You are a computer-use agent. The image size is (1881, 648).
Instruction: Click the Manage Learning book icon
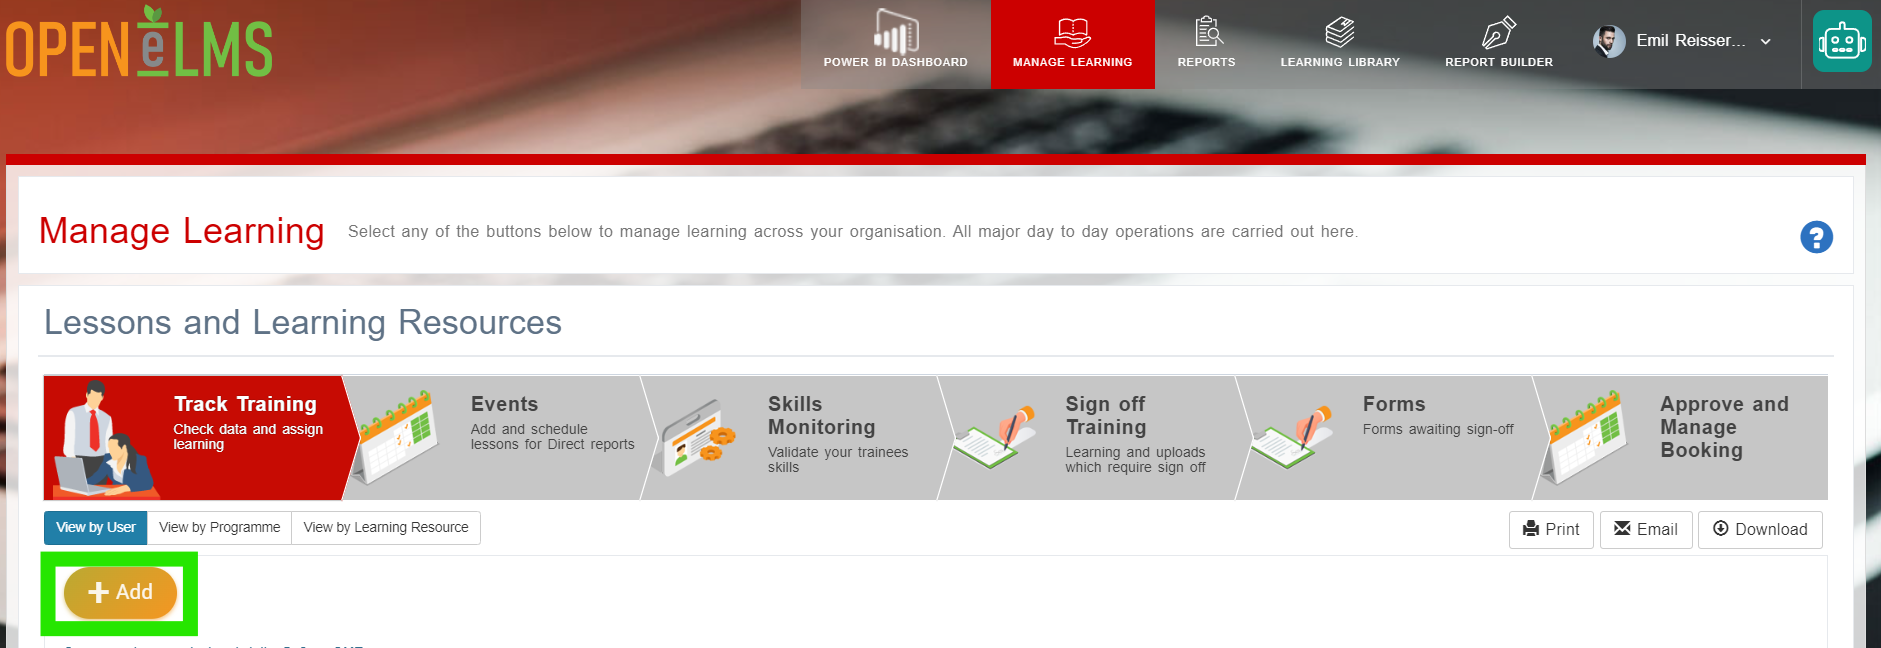point(1072,32)
